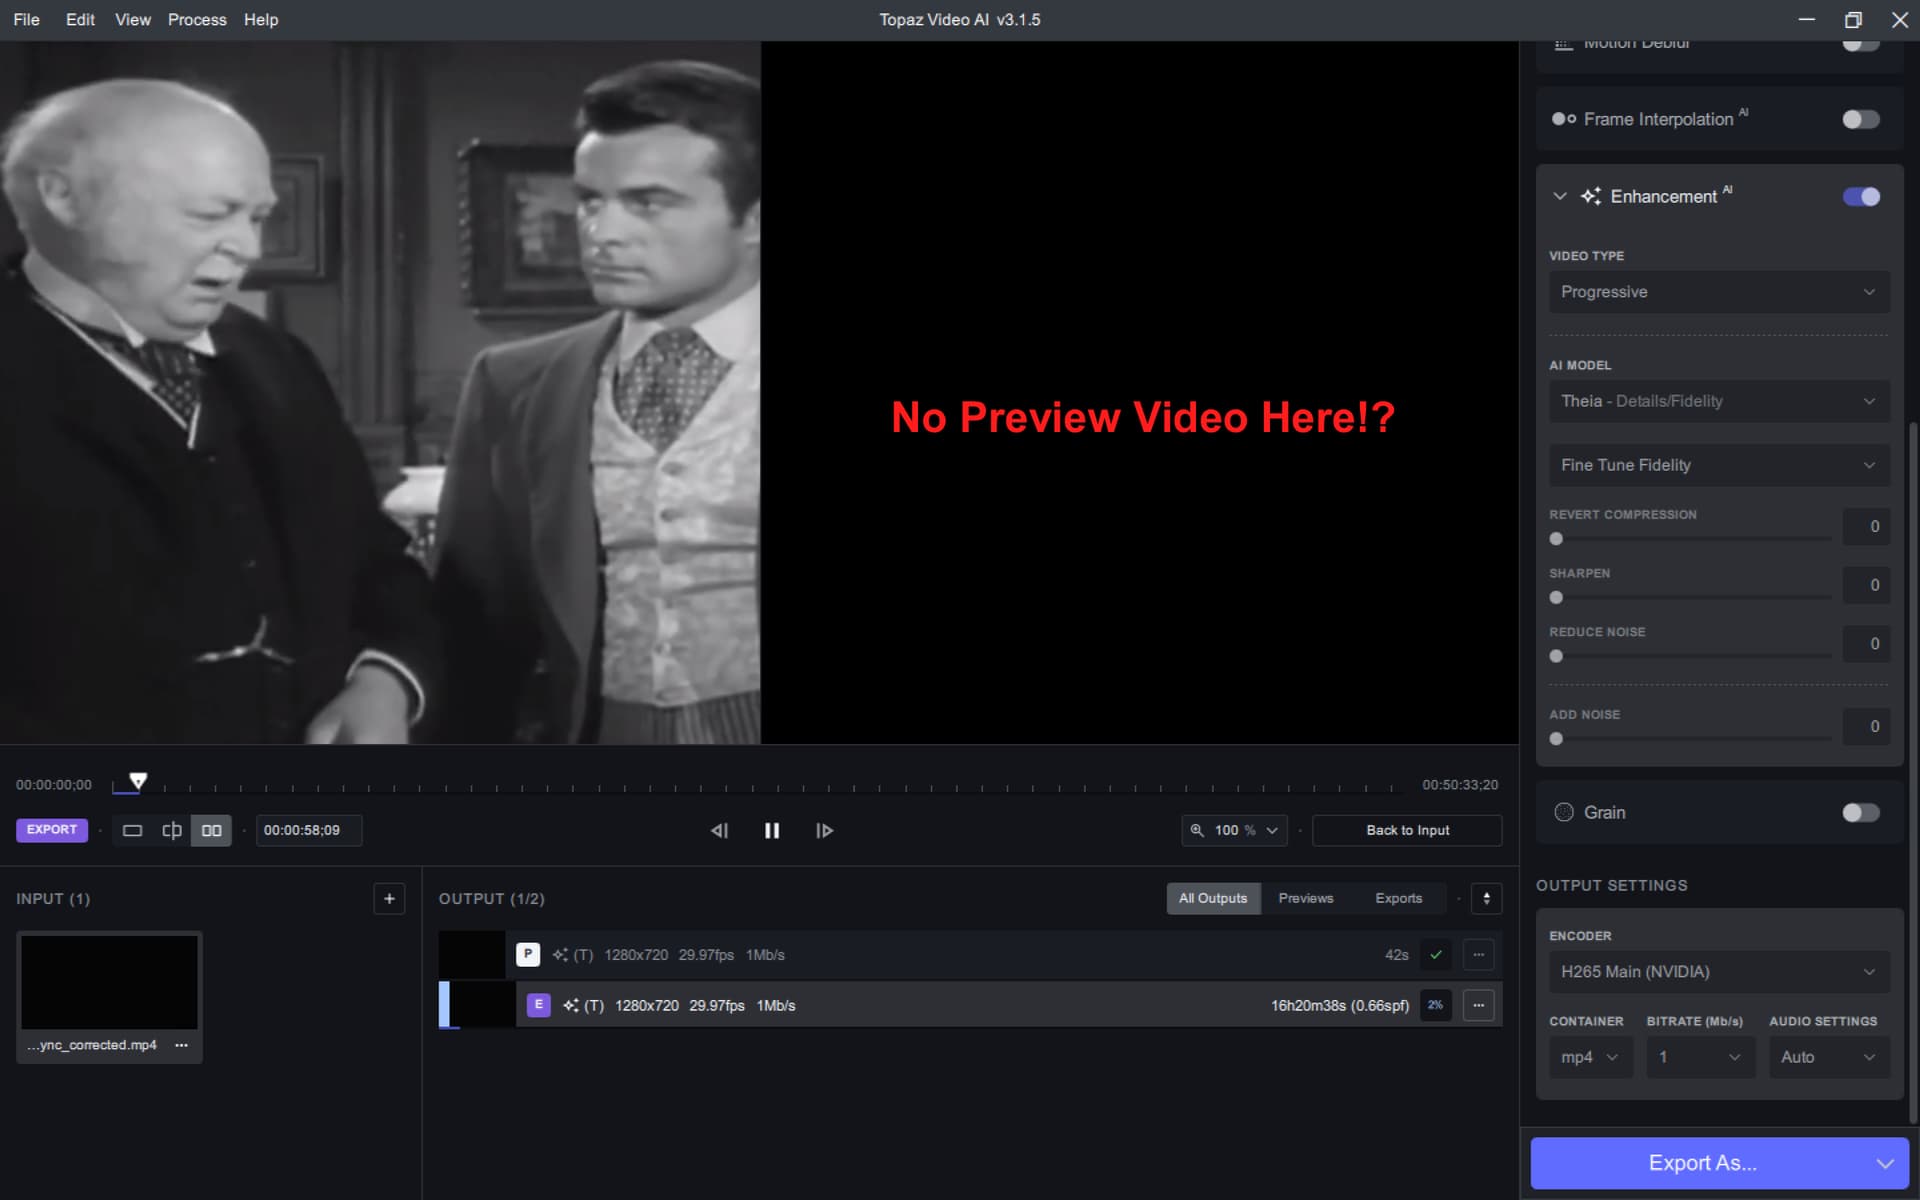Open Video Type Progressive dropdown
This screenshot has height=1200, width=1920.
(x=1718, y=292)
